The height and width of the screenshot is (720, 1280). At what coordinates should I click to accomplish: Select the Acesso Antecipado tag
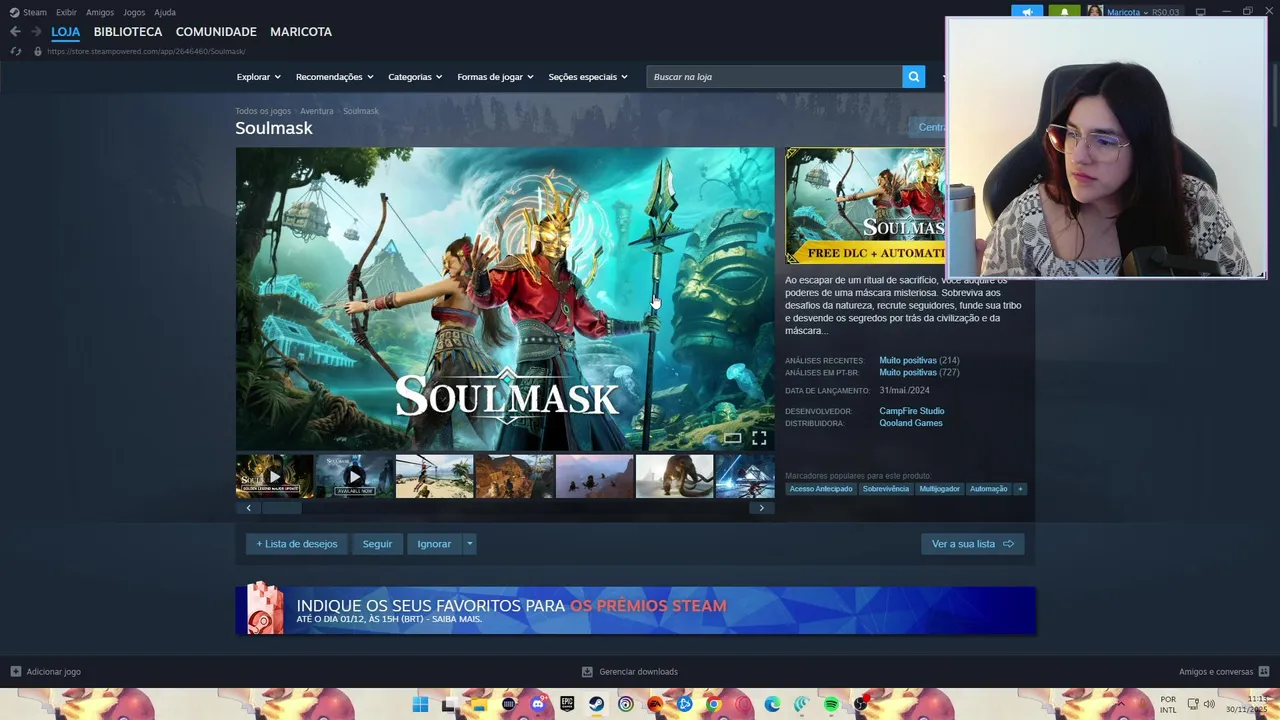[821, 489]
